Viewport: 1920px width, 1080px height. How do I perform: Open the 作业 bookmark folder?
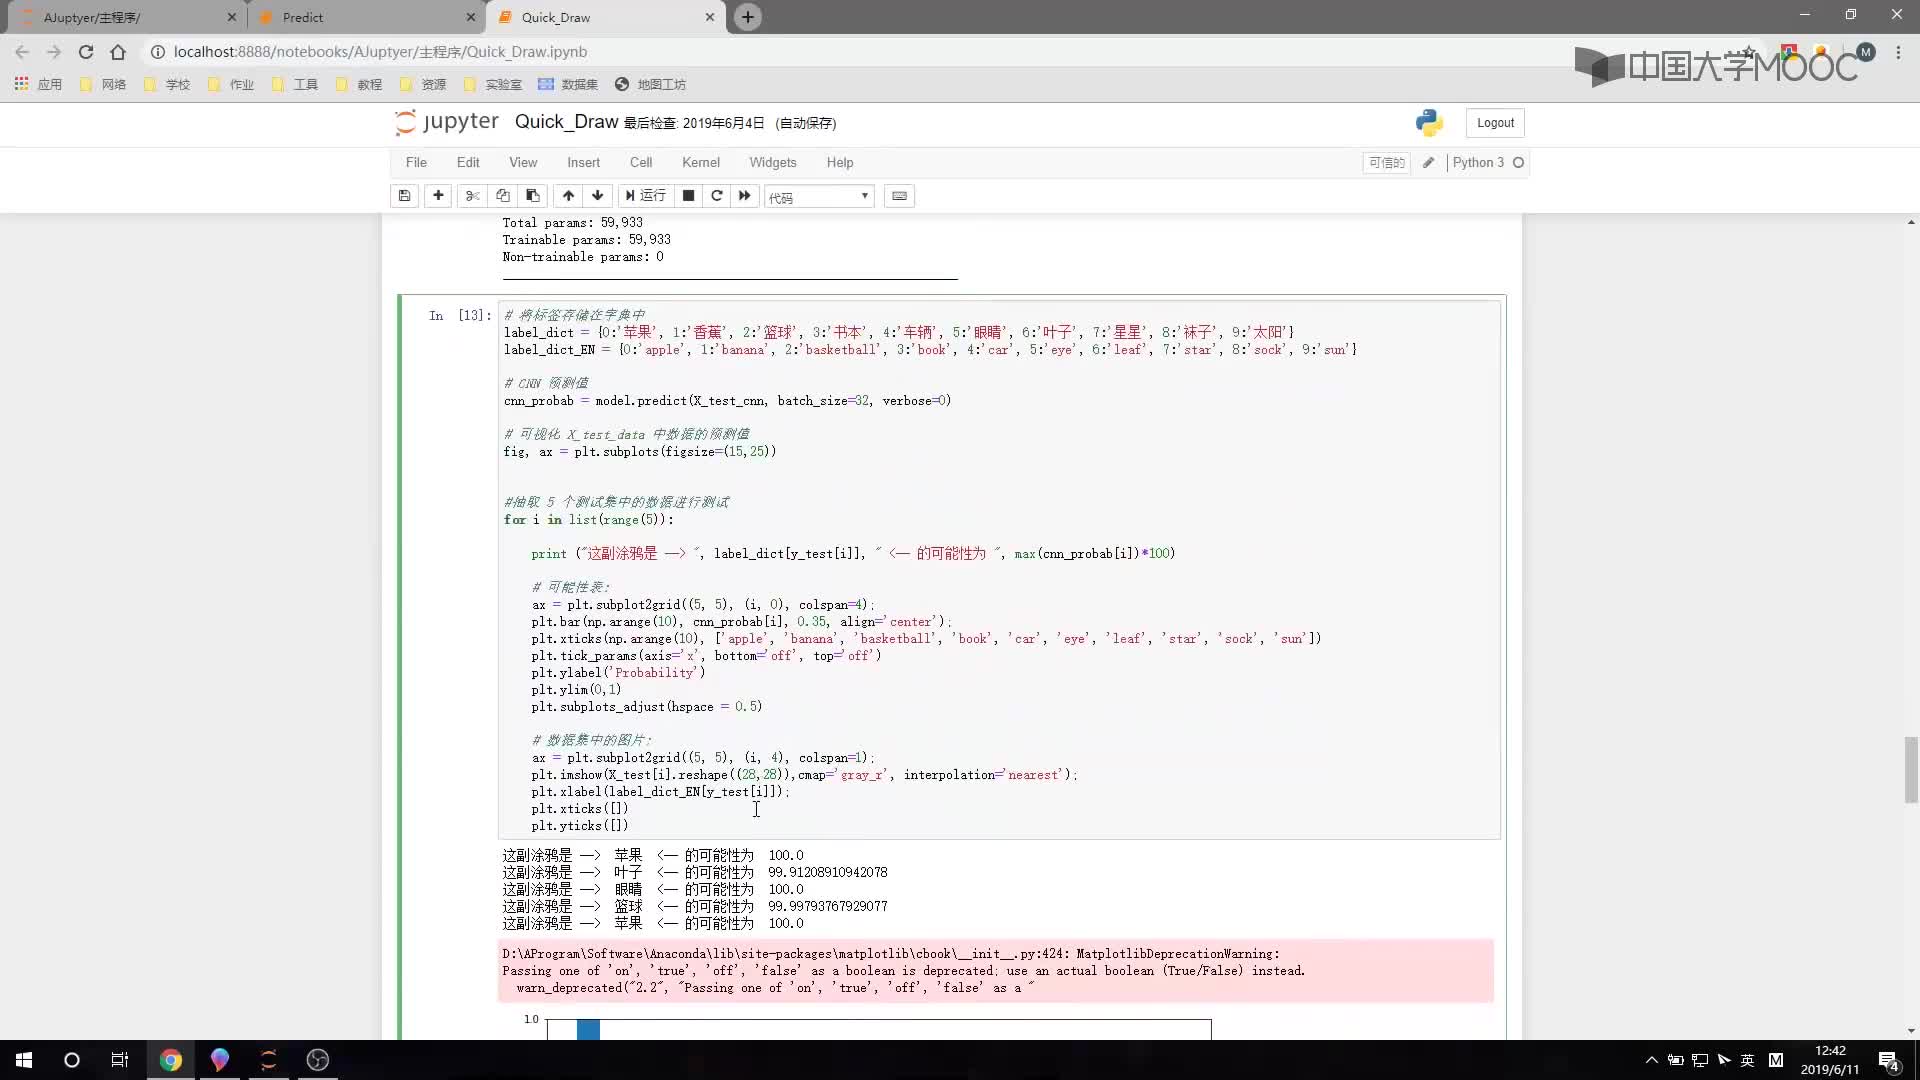click(x=231, y=85)
